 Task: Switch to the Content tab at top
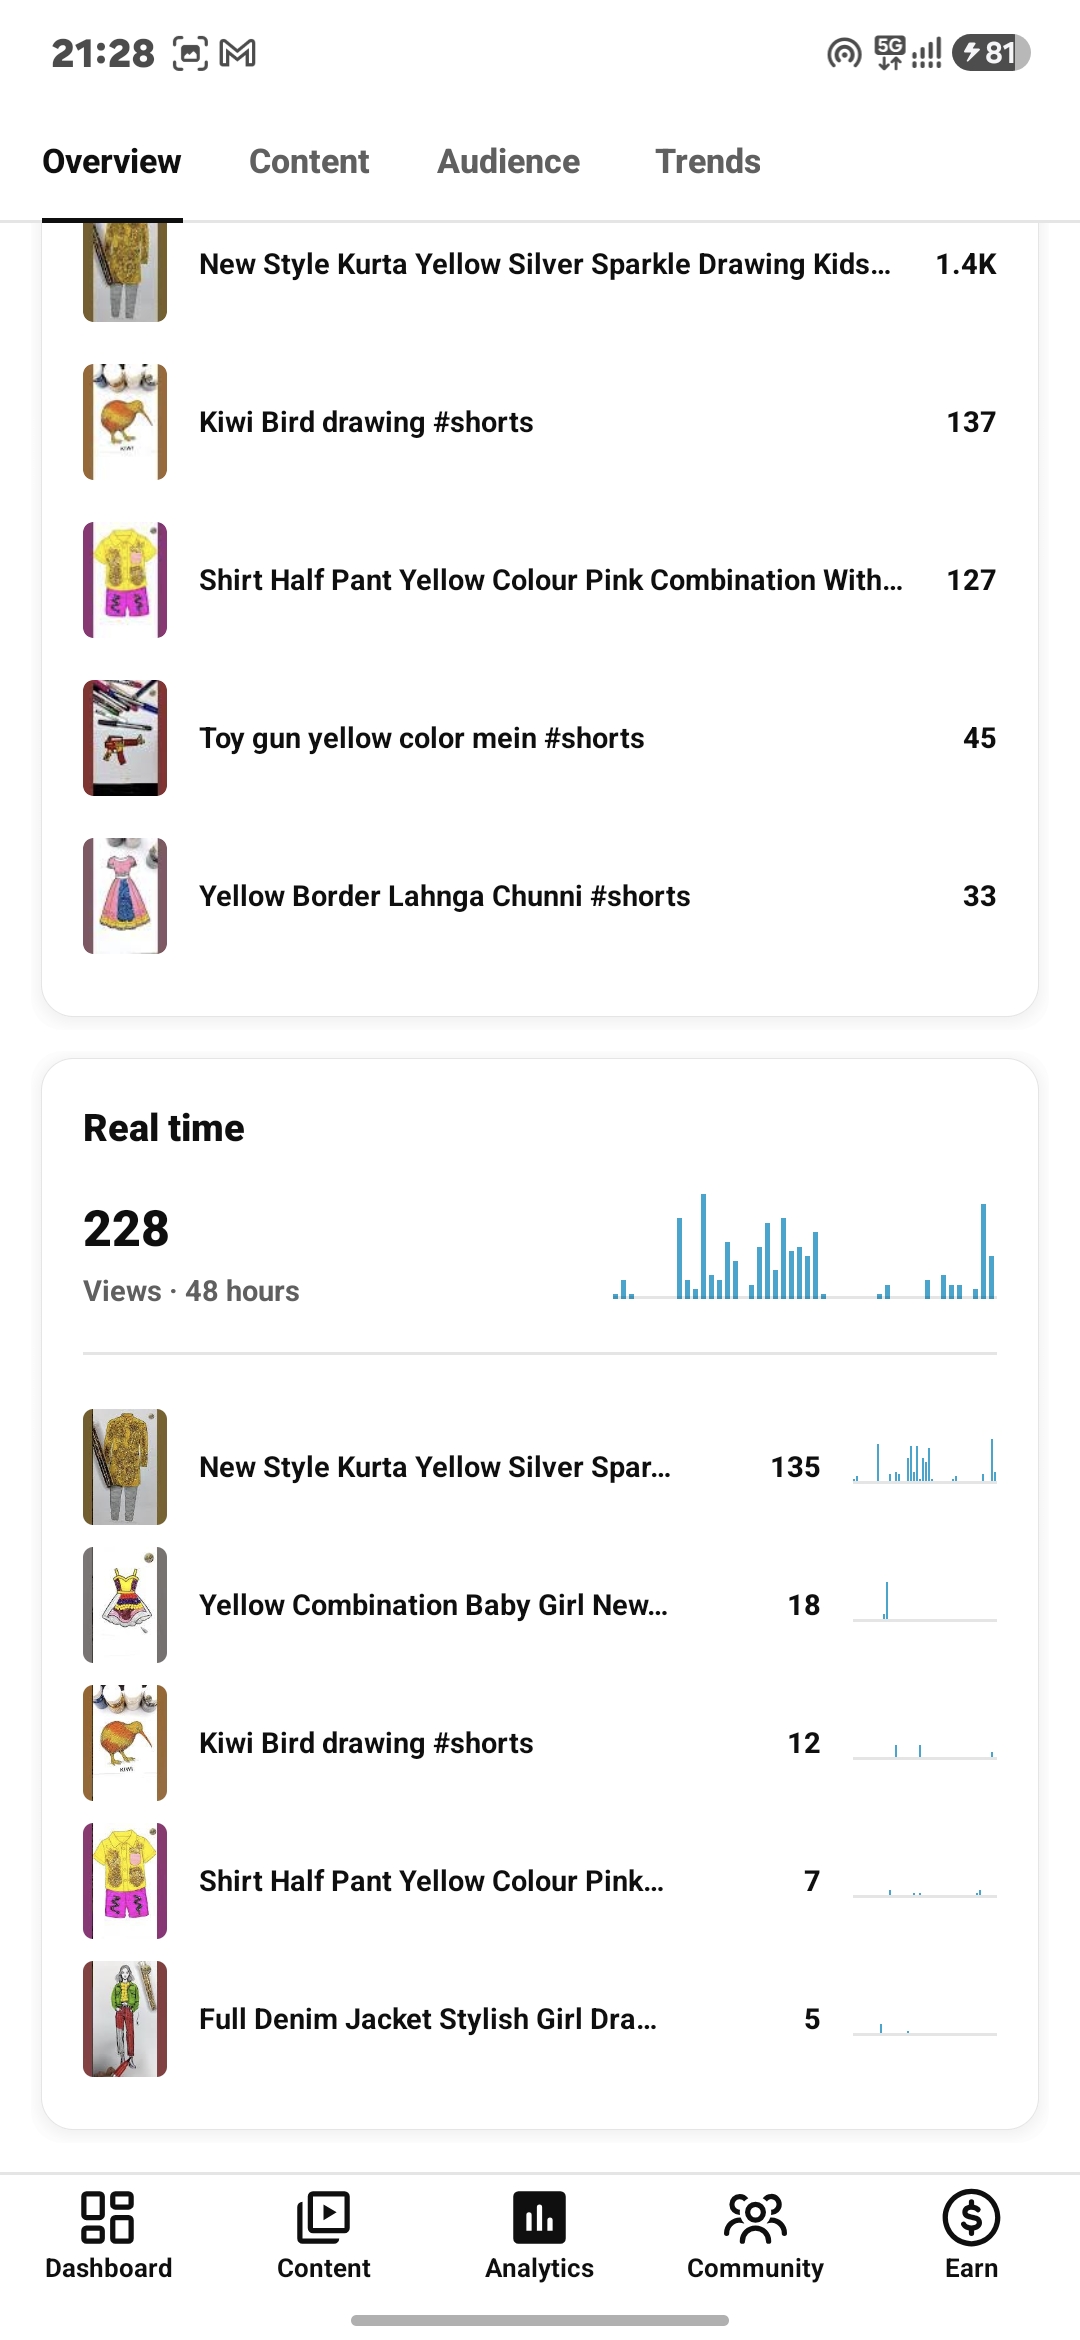pyautogui.click(x=309, y=162)
